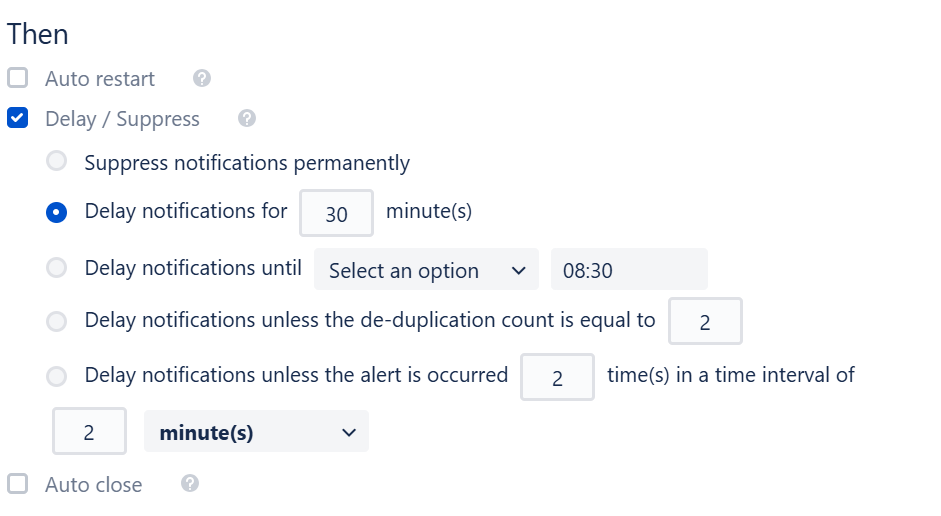Viewport: 941px width, 516px height.
Task: Click the Delay / Suppress label text
Action: [x=122, y=119]
